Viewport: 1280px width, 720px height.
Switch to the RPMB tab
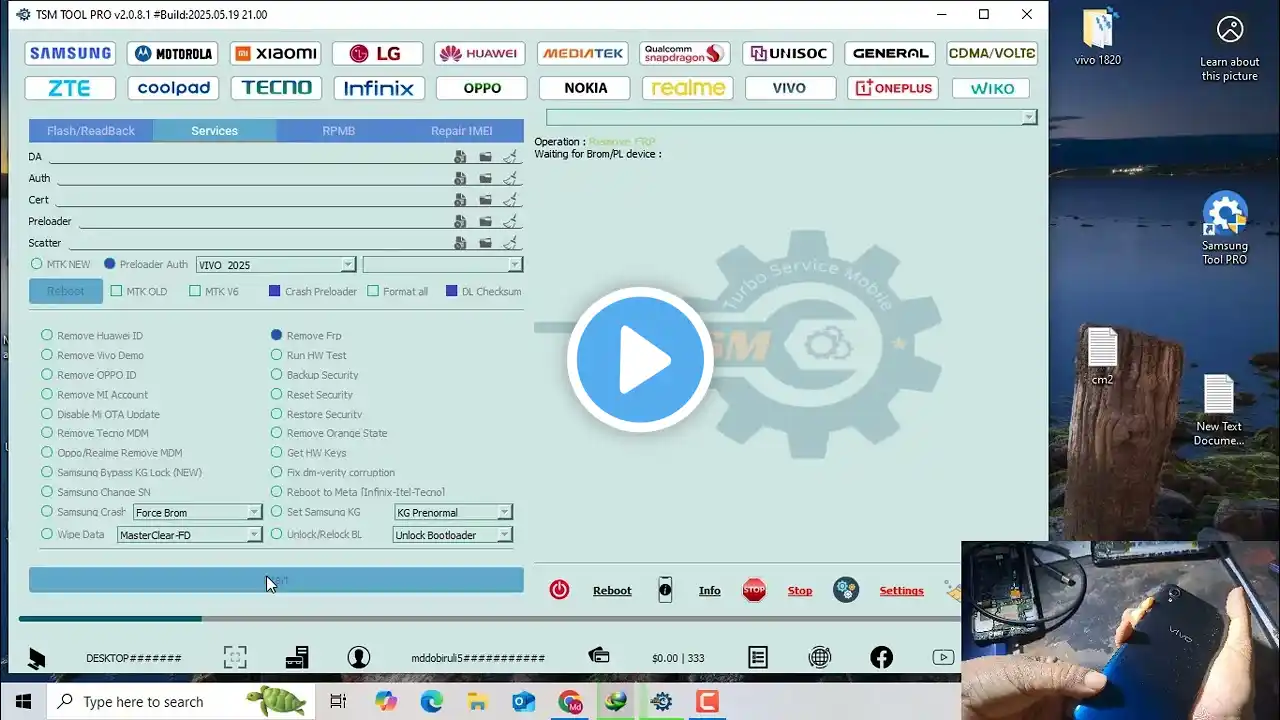click(338, 130)
